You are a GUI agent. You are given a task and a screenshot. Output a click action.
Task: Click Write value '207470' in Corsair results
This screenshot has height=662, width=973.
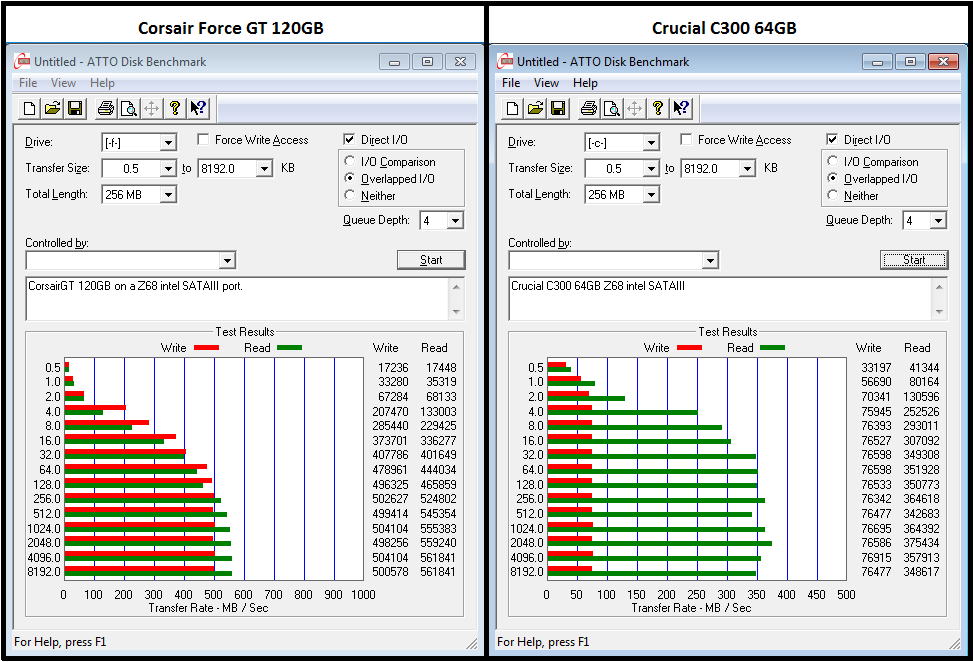pyautogui.click(x=390, y=411)
